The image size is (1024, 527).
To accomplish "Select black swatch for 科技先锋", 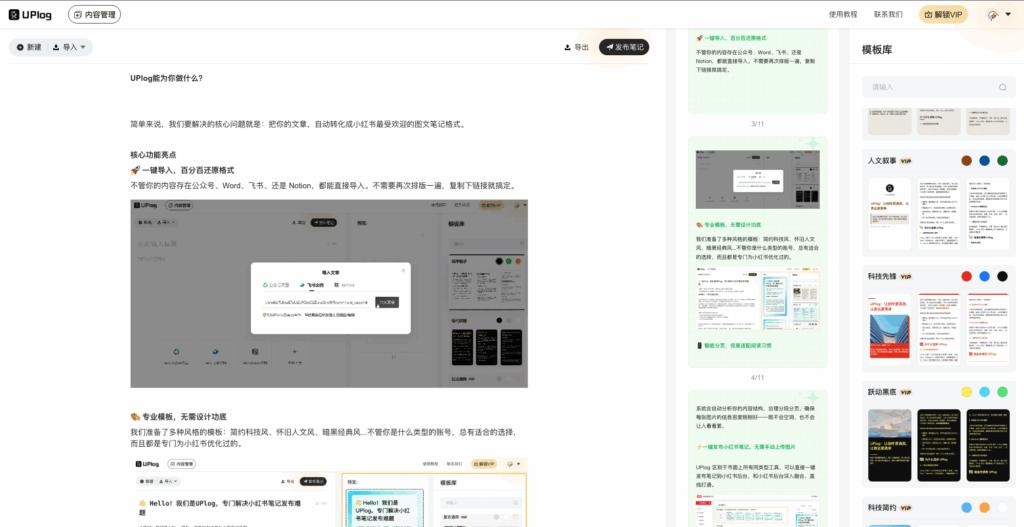I will (x=1002, y=276).
